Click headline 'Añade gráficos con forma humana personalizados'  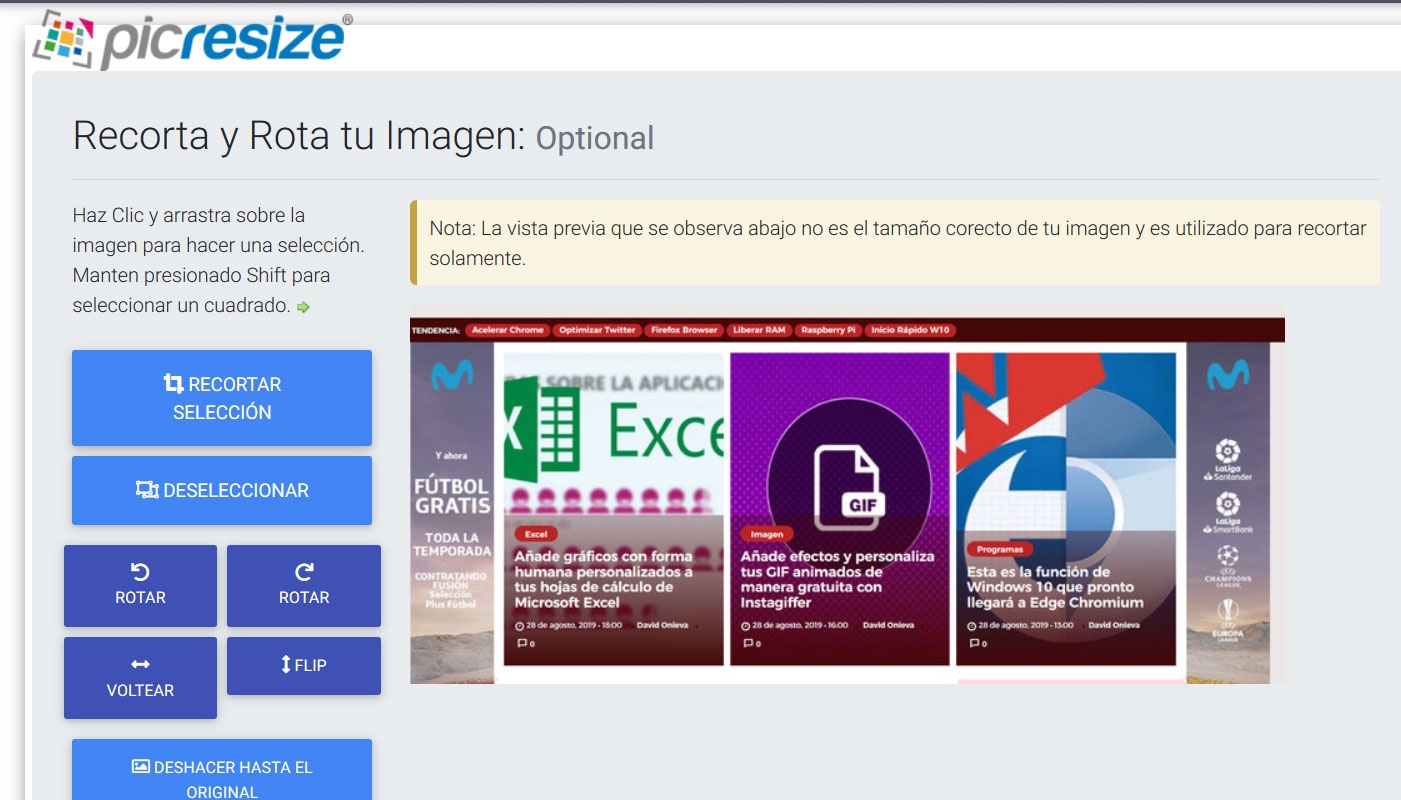coord(604,579)
